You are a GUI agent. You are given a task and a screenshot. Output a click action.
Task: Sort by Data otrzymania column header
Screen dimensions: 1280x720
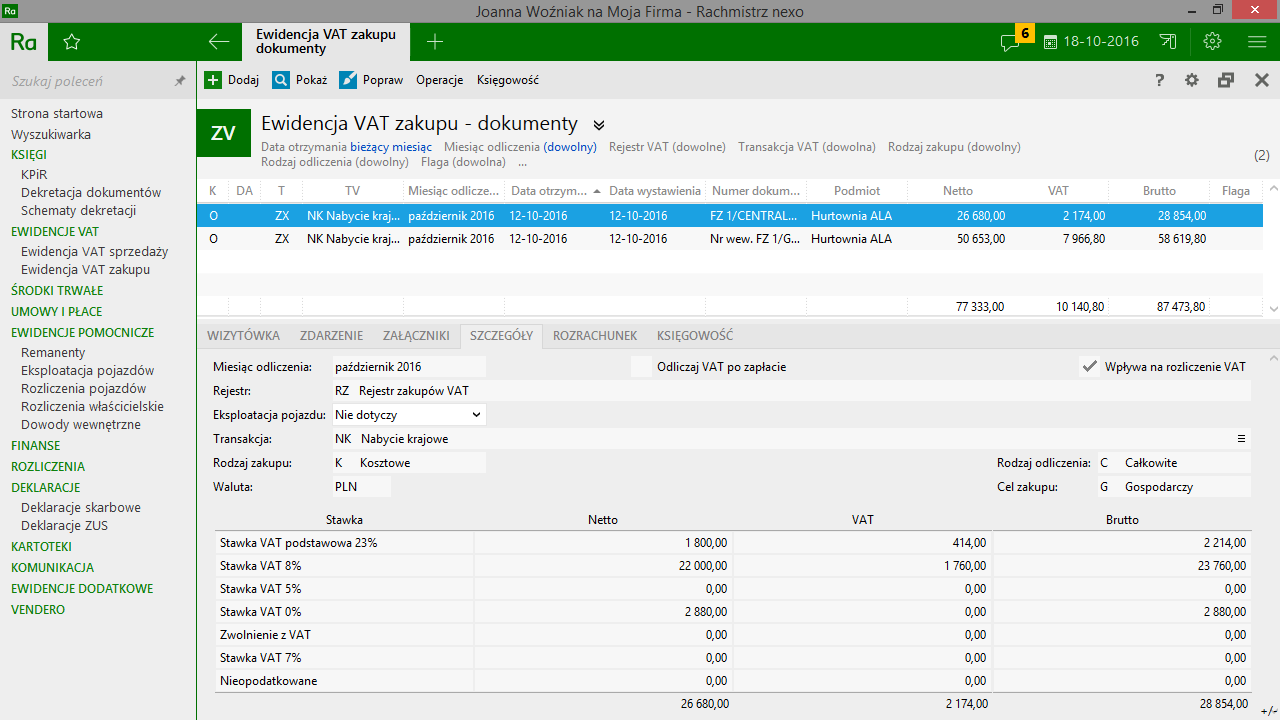554,190
